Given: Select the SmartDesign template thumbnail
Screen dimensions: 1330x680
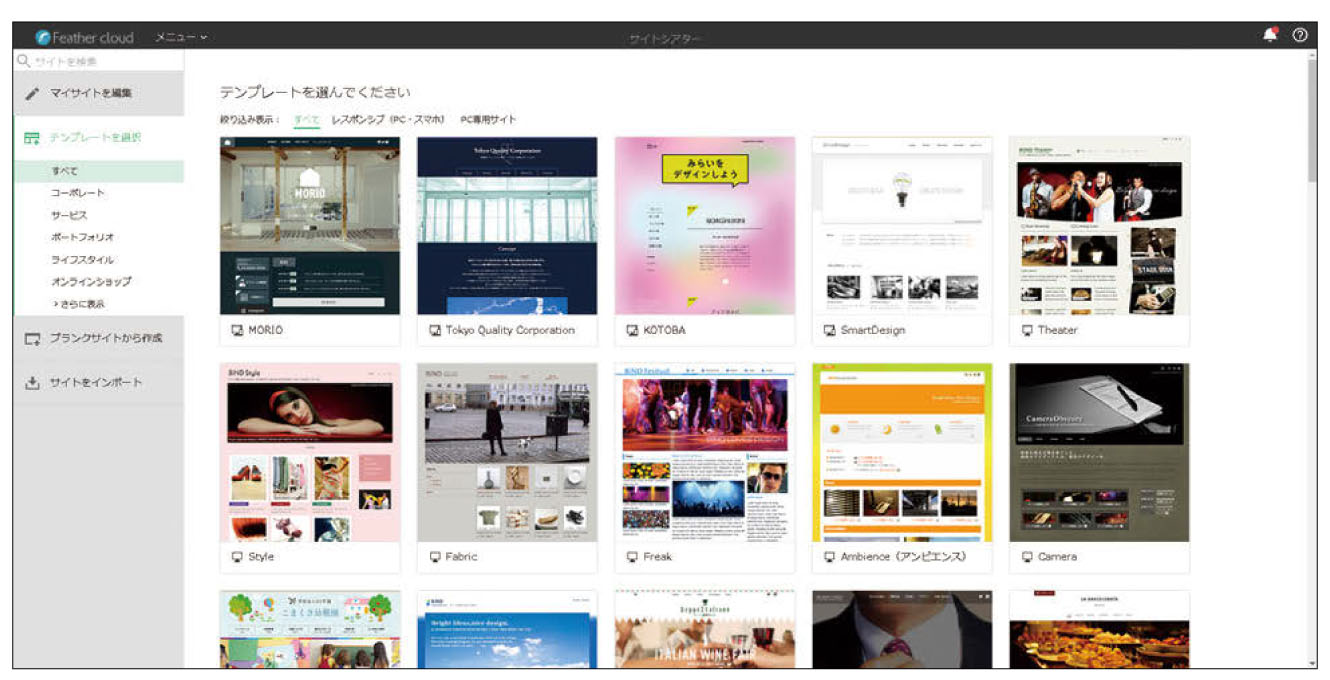Looking at the screenshot, I should click(902, 226).
